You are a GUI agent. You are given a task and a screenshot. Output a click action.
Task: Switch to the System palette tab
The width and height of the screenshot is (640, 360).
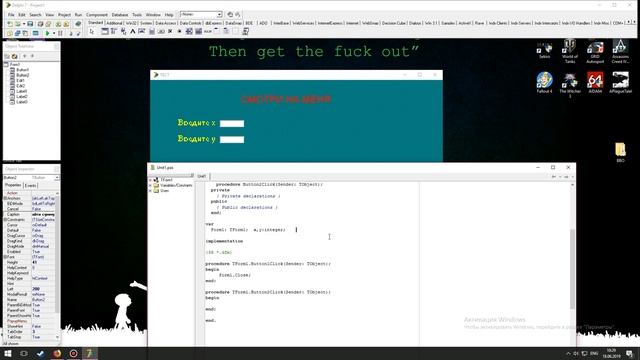tap(146, 23)
